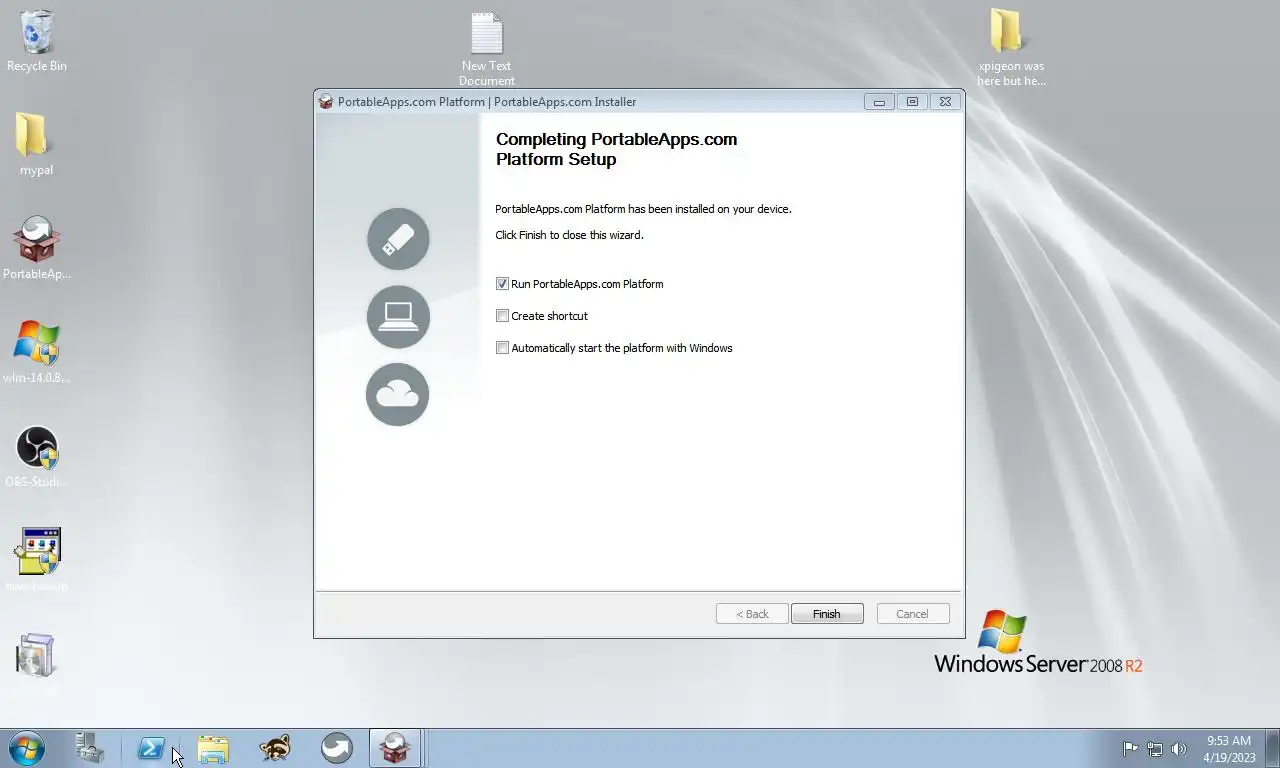Enable the Create shortcut checkbox
The width and height of the screenshot is (1280, 768).
tap(503, 316)
